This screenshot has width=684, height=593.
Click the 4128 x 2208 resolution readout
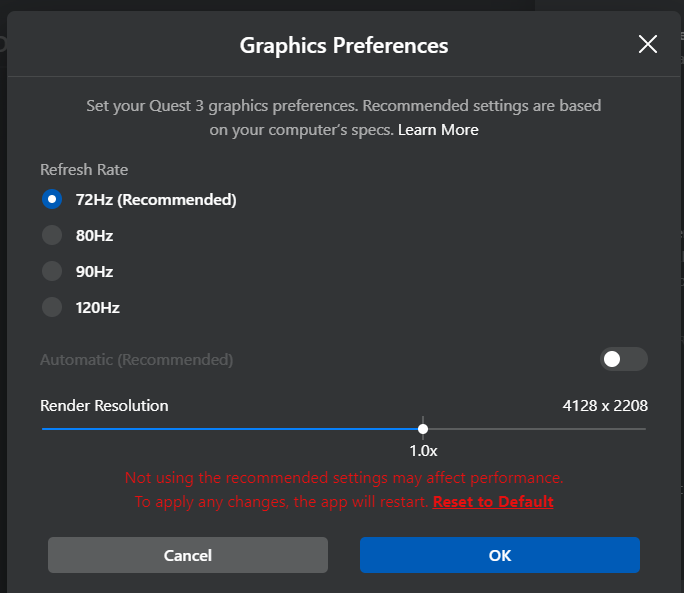click(605, 406)
